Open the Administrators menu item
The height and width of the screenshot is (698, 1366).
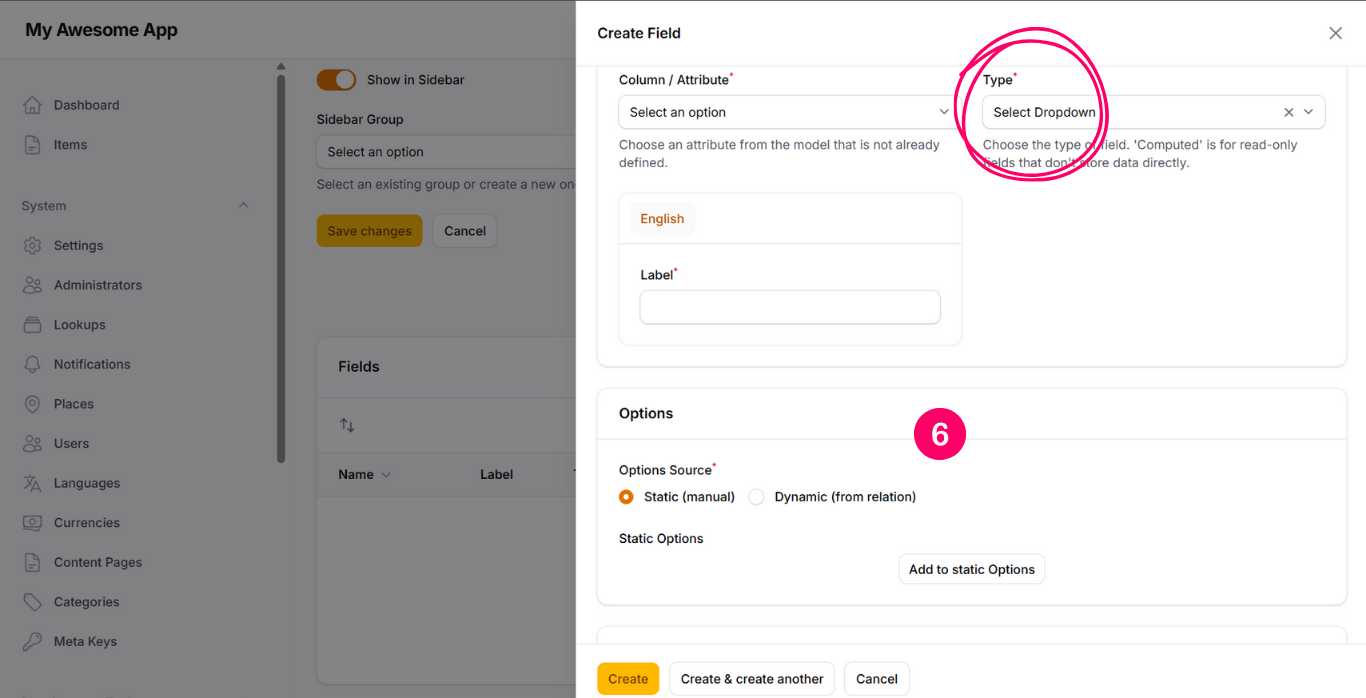click(98, 285)
